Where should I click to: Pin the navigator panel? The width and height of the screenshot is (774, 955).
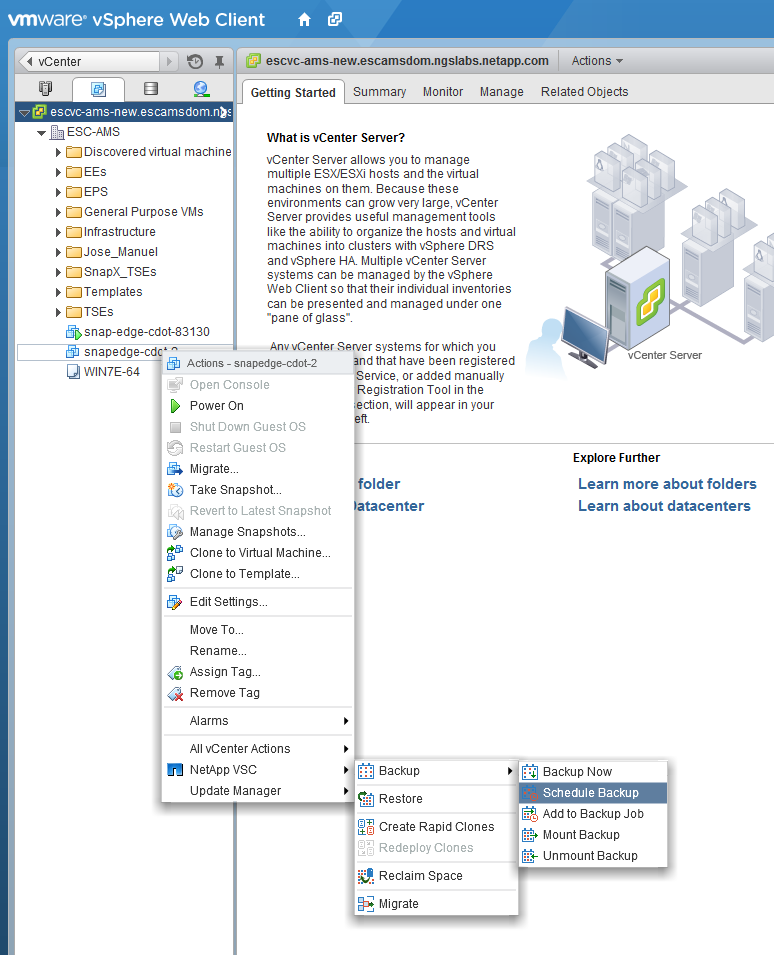click(x=220, y=62)
